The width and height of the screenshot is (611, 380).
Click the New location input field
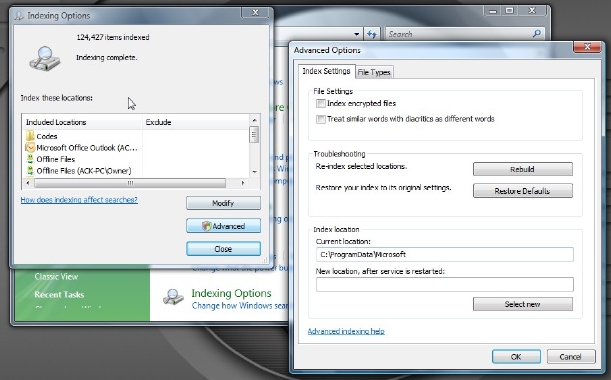click(445, 285)
